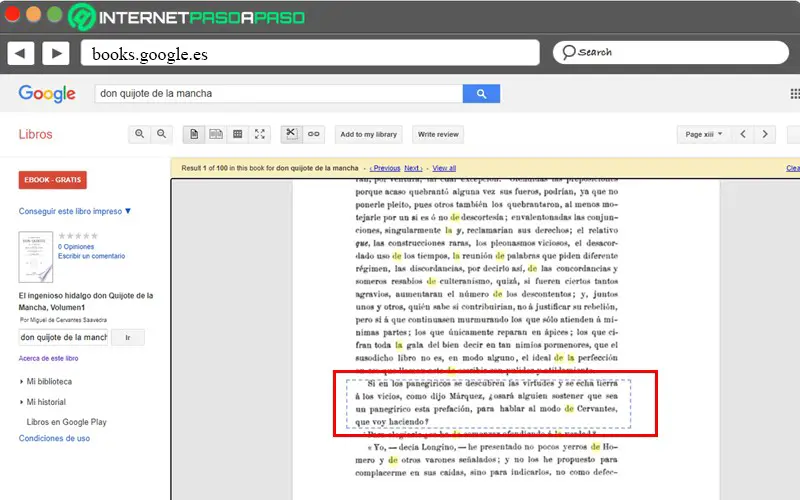This screenshot has height=500, width=800.
Task: Click the star rating row
Action: pyautogui.click(x=78, y=236)
